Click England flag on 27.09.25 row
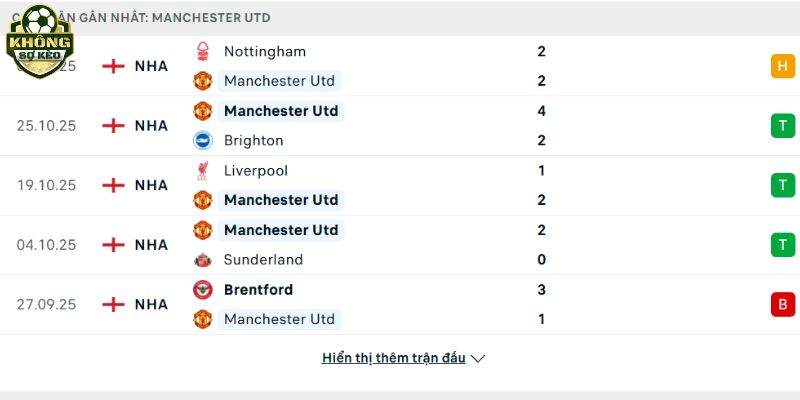Viewport: 800px width, 400px height. (114, 305)
